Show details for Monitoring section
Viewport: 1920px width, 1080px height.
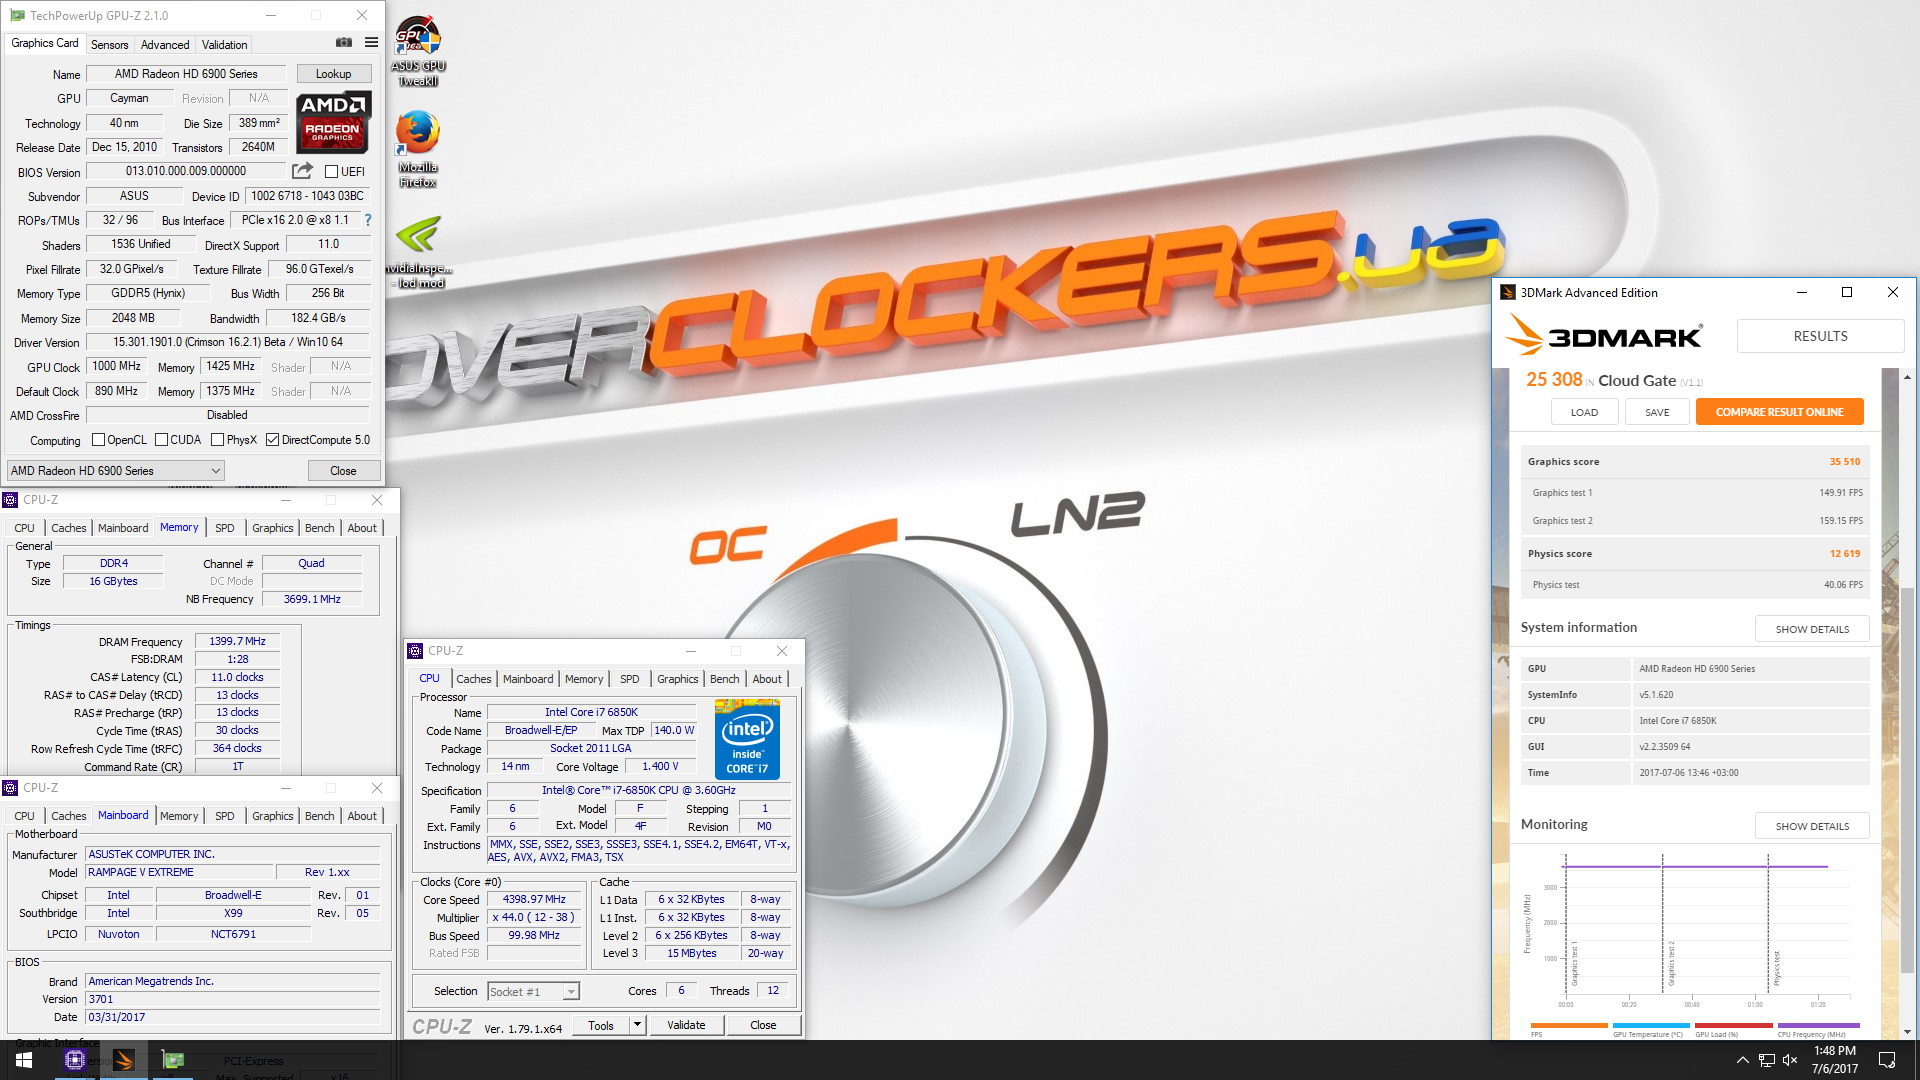click(x=1812, y=826)
